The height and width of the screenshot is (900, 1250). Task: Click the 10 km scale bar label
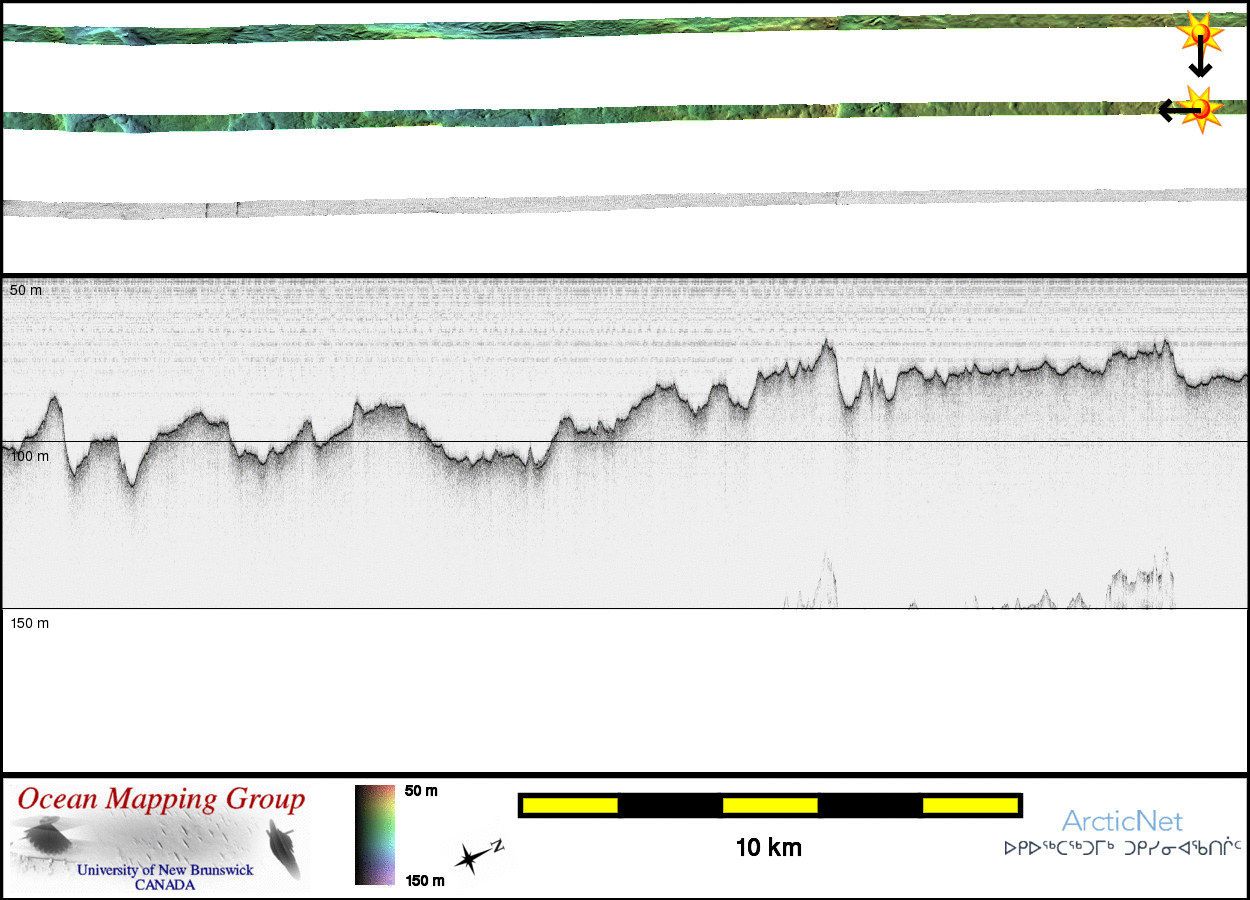point(768,848)
